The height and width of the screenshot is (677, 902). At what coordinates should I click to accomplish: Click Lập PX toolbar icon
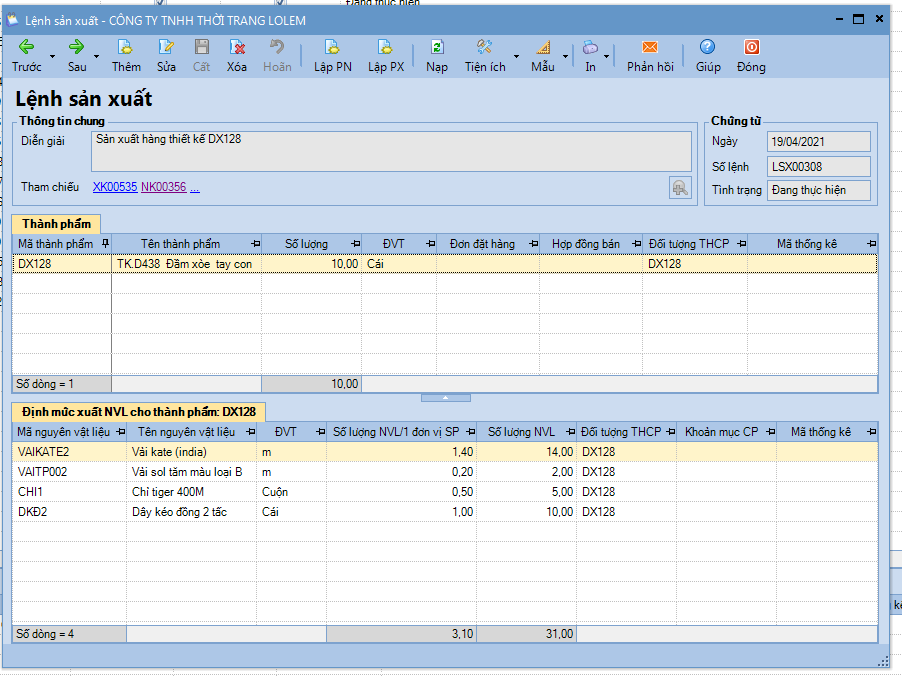click(385, 47)
